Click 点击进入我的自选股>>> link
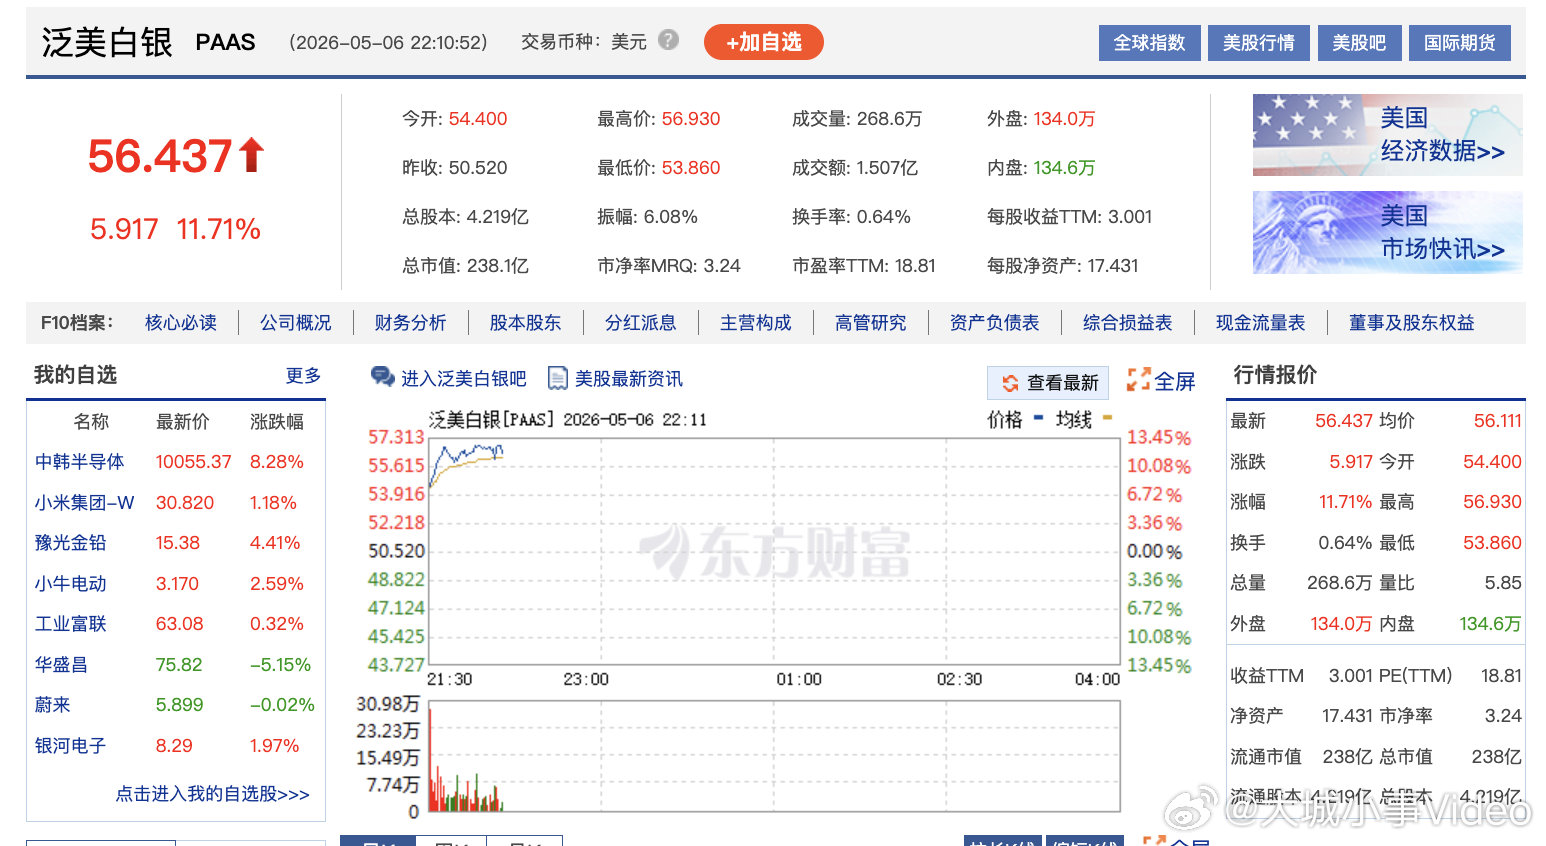The height and width of the screenshot is (846, 1546). [213, 794]
